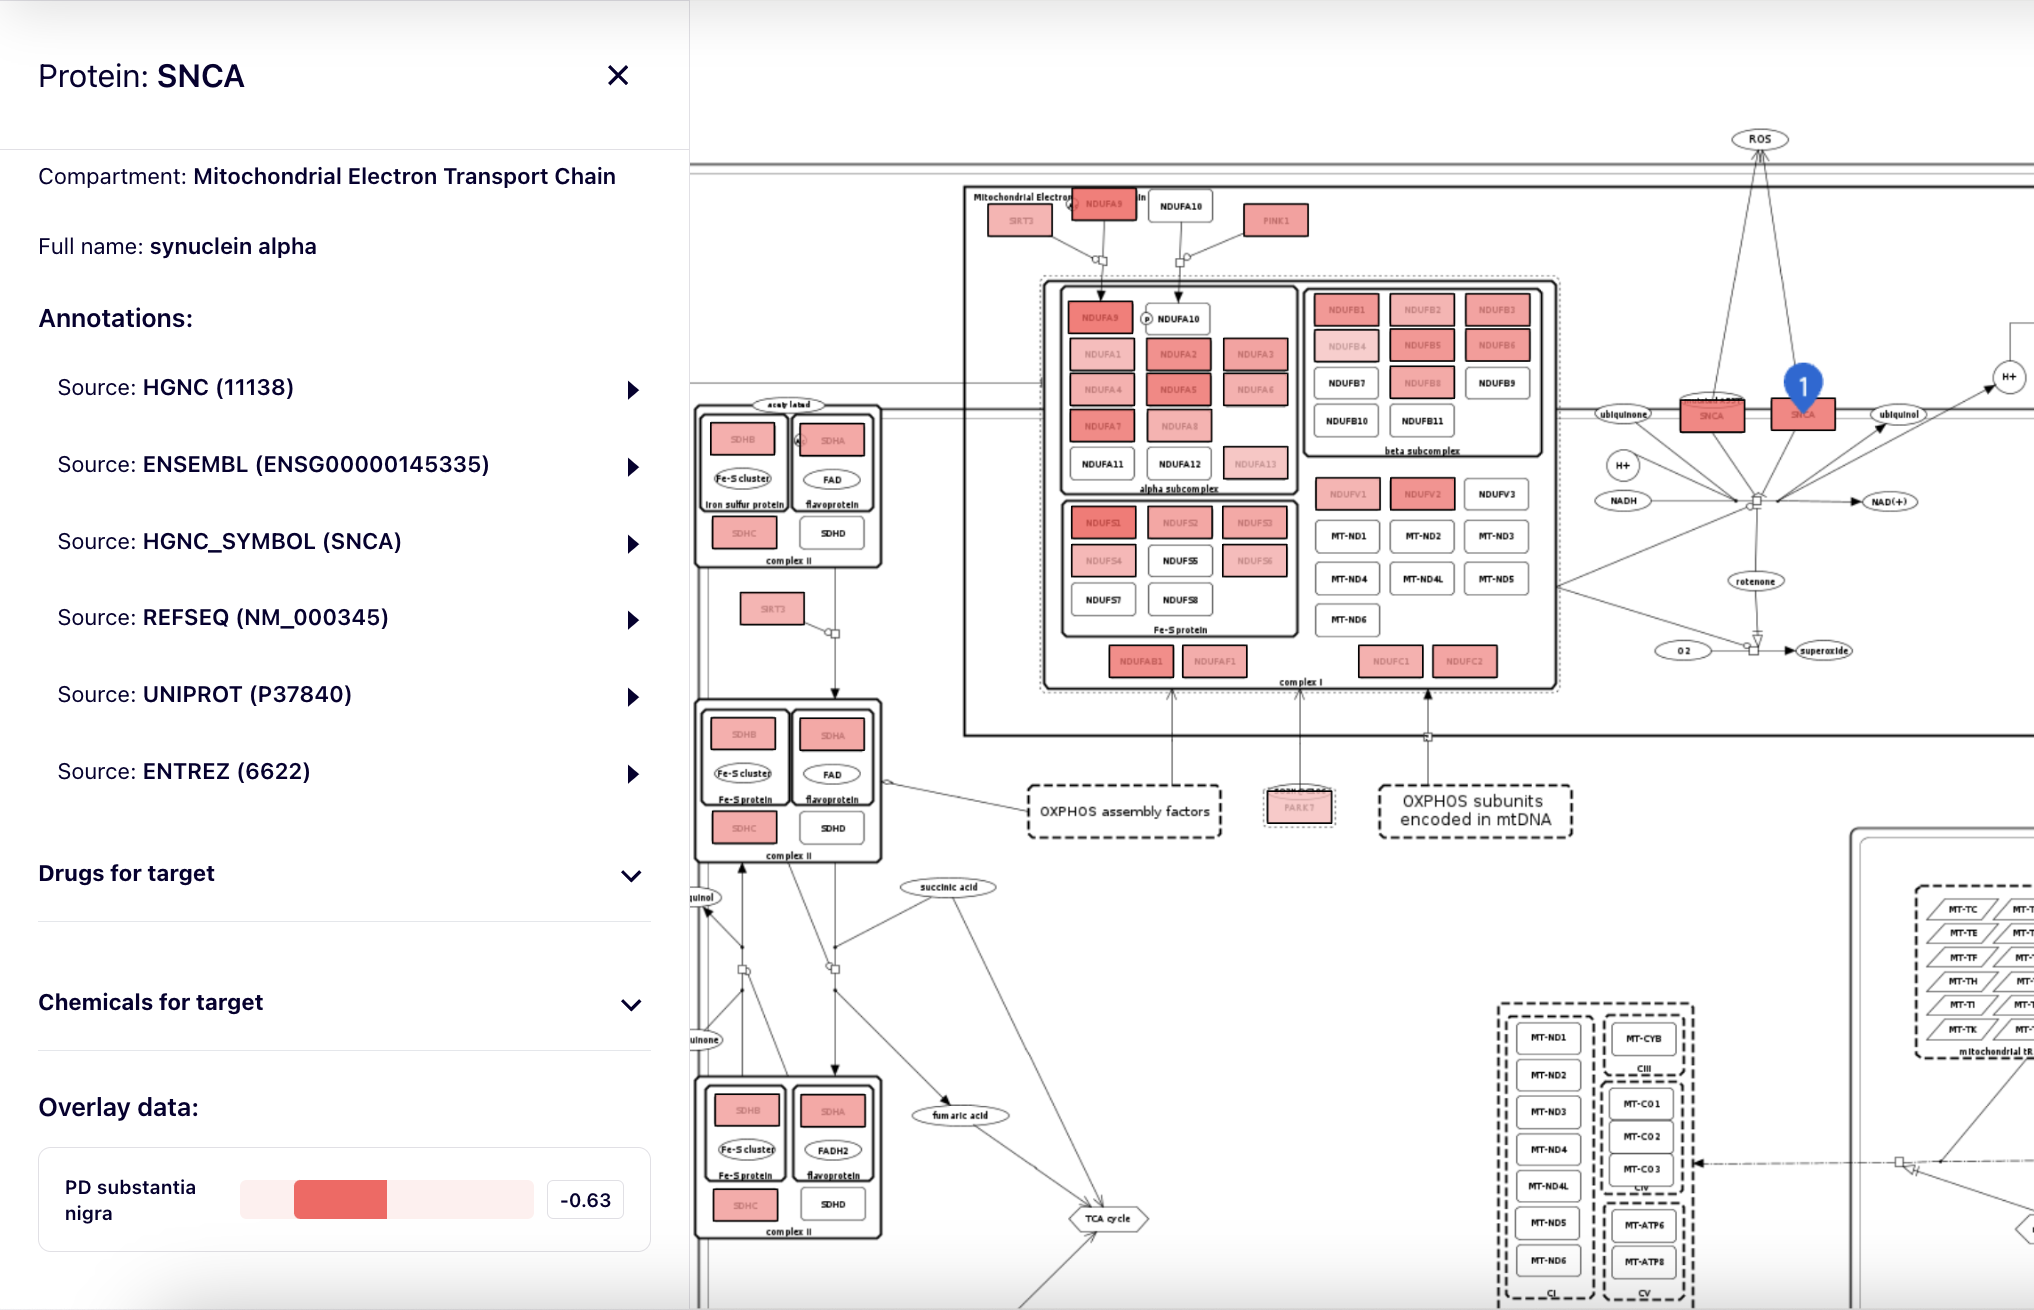Click the OXPHOS assembly factors box
2034x1310 pixels.
[x=1124, y=811]
